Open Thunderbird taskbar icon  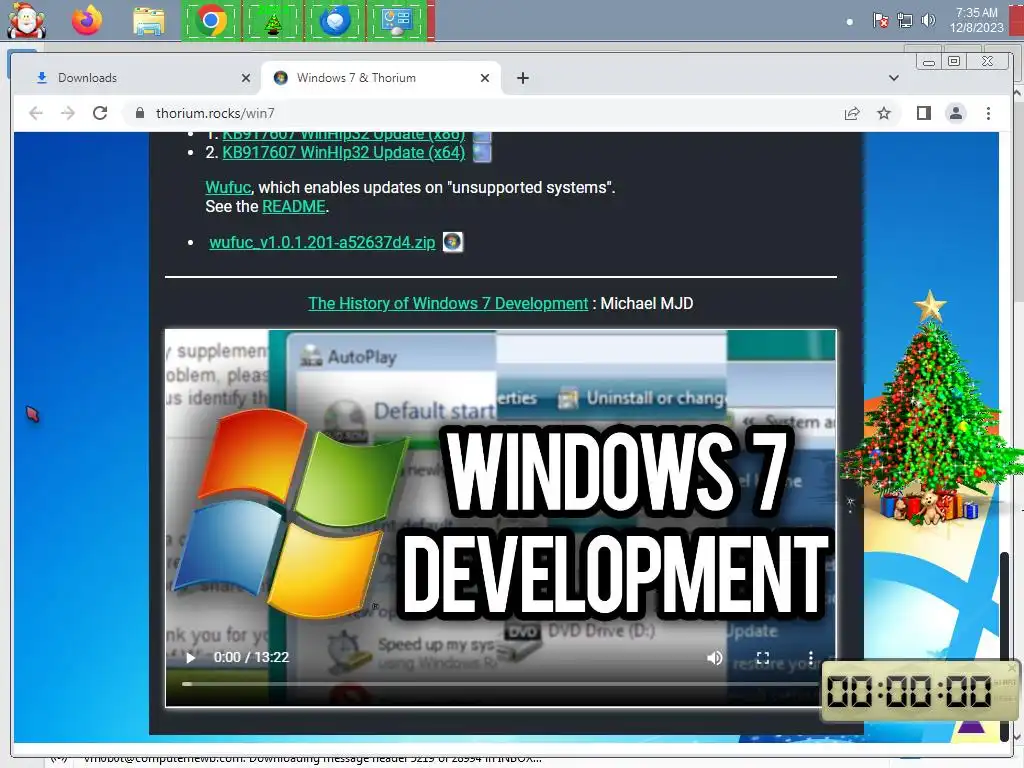[x=335, y=21]
